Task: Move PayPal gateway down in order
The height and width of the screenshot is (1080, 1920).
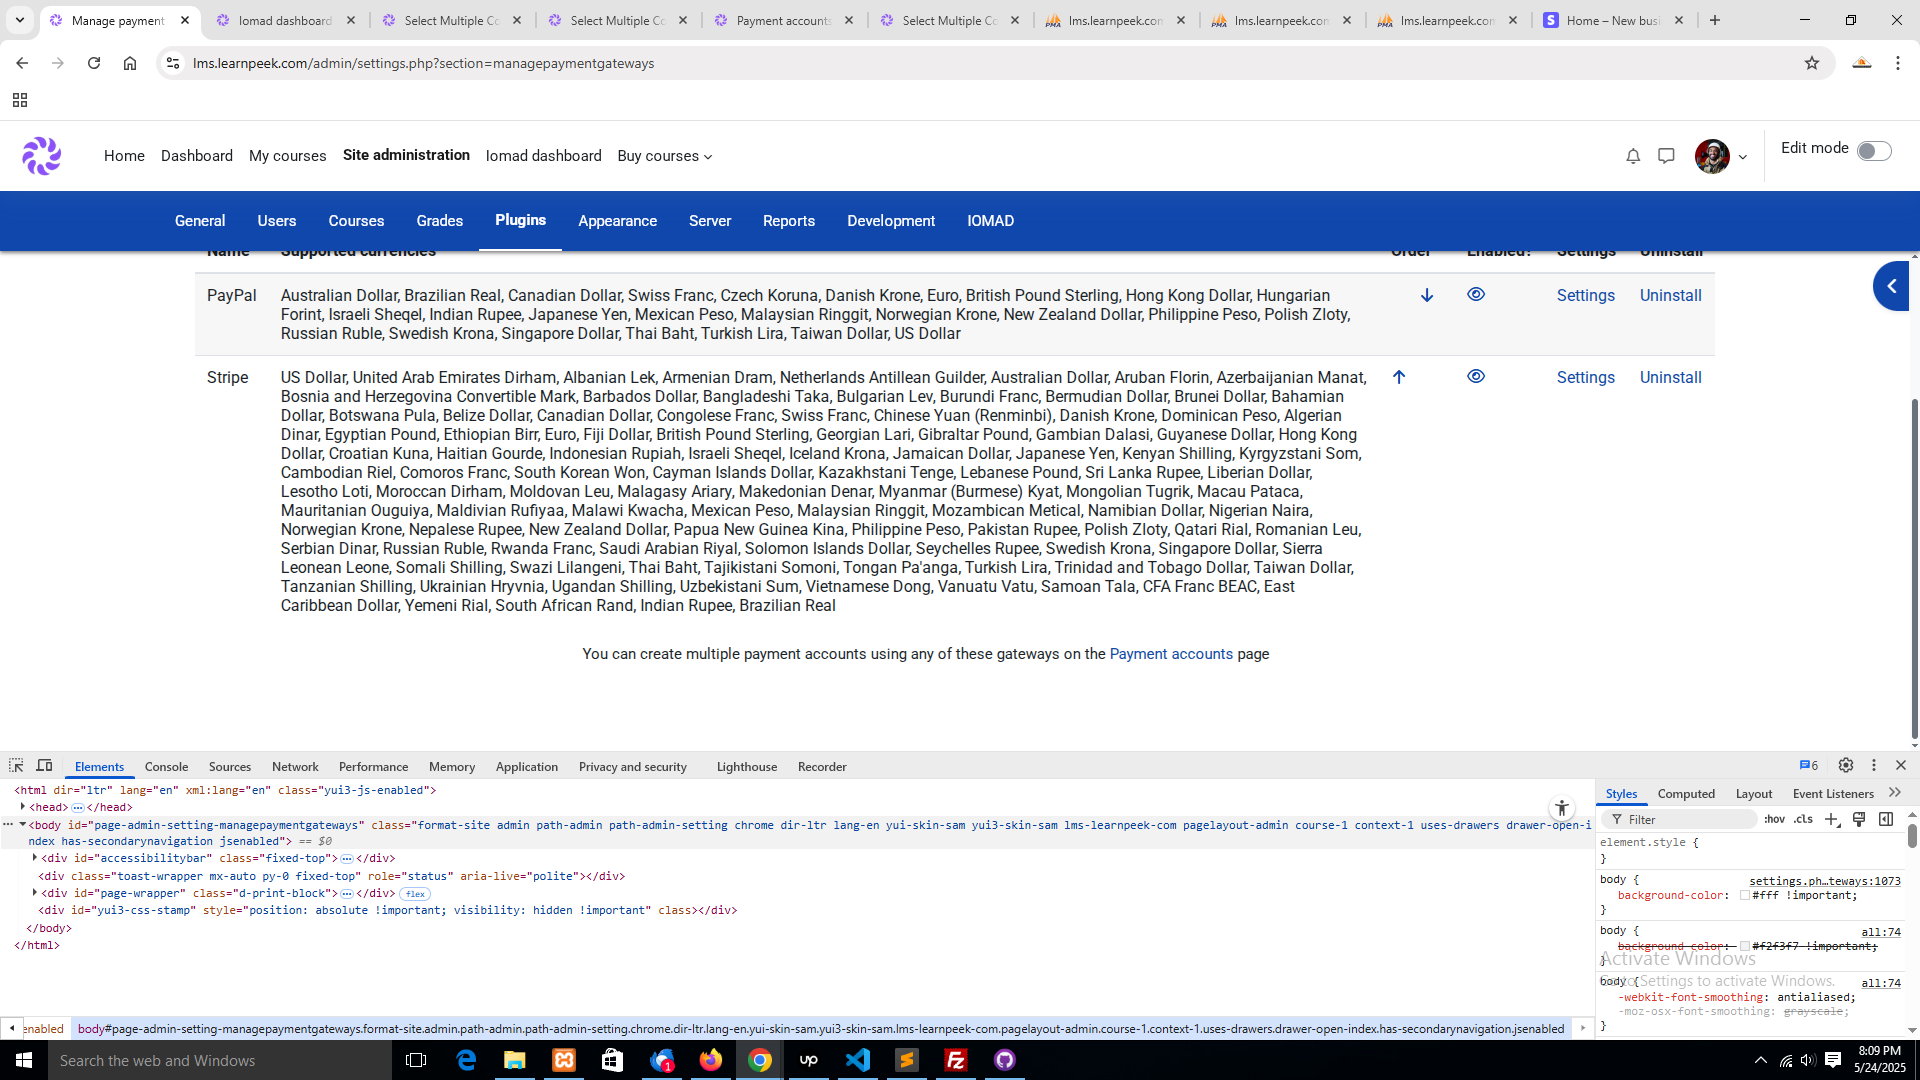Action: (x=1427, y=295)
